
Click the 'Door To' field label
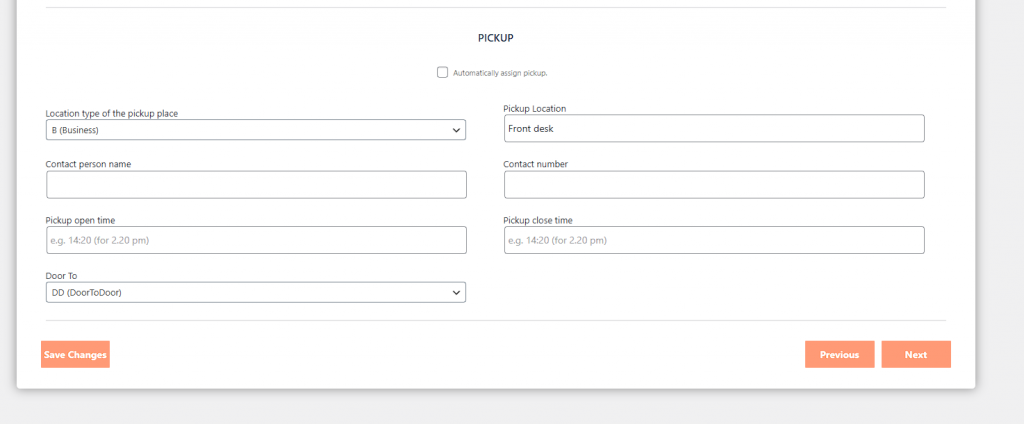[61, 276]
